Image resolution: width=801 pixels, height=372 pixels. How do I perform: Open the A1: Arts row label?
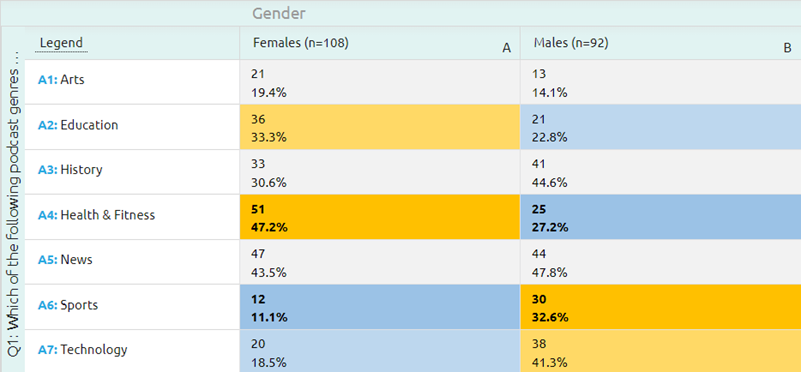point(61,80)
